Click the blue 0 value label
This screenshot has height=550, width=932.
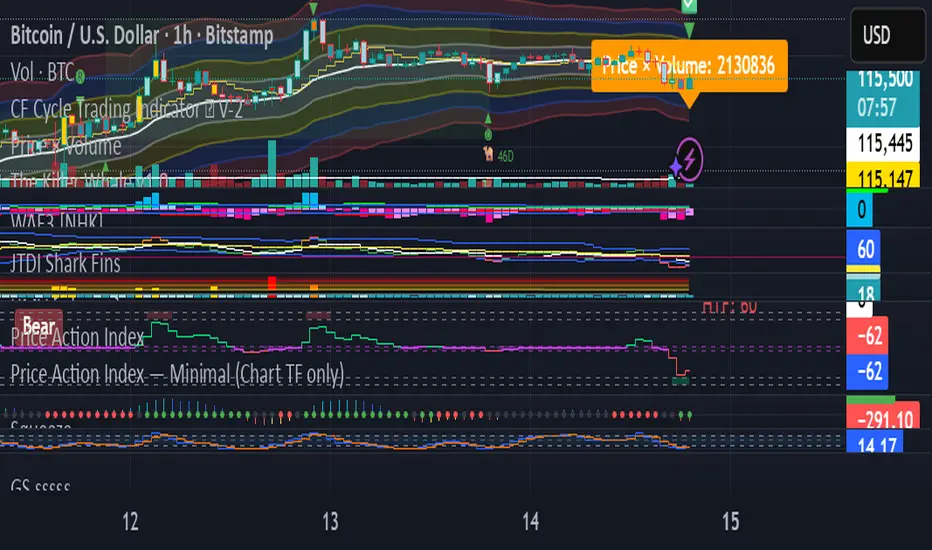(x=859, y=210)
